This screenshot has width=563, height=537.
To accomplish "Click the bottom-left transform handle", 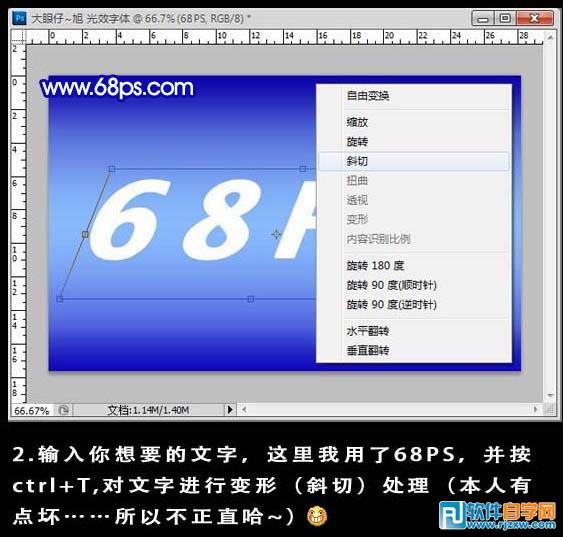I will 60,299.
